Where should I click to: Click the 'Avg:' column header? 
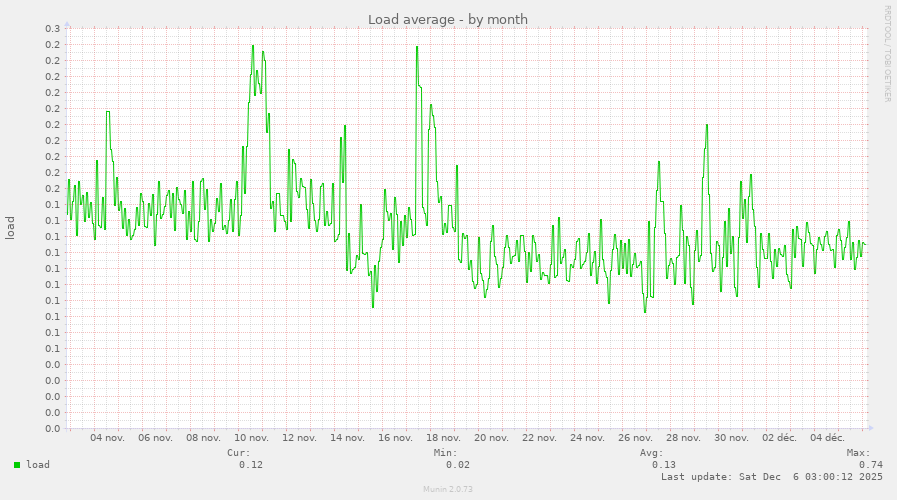click(x=652, y=453)
